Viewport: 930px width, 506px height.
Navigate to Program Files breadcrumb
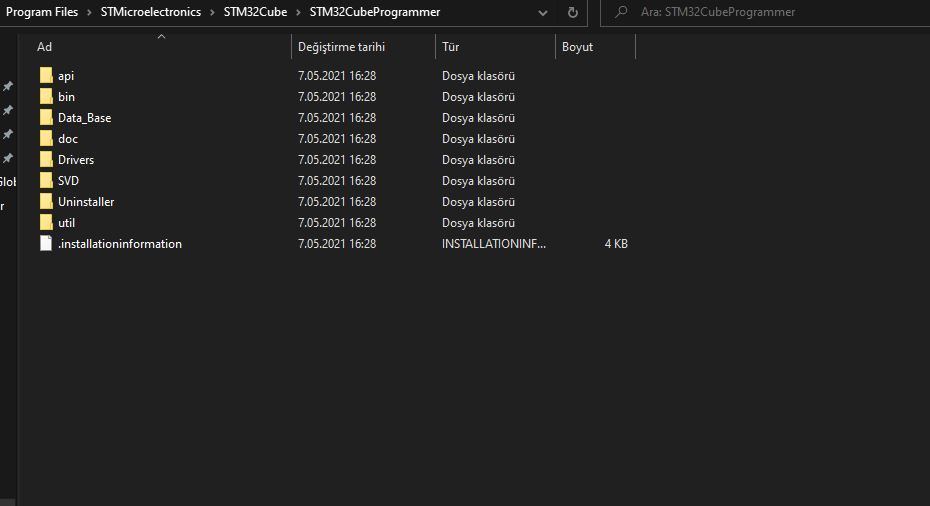[42, 12]
